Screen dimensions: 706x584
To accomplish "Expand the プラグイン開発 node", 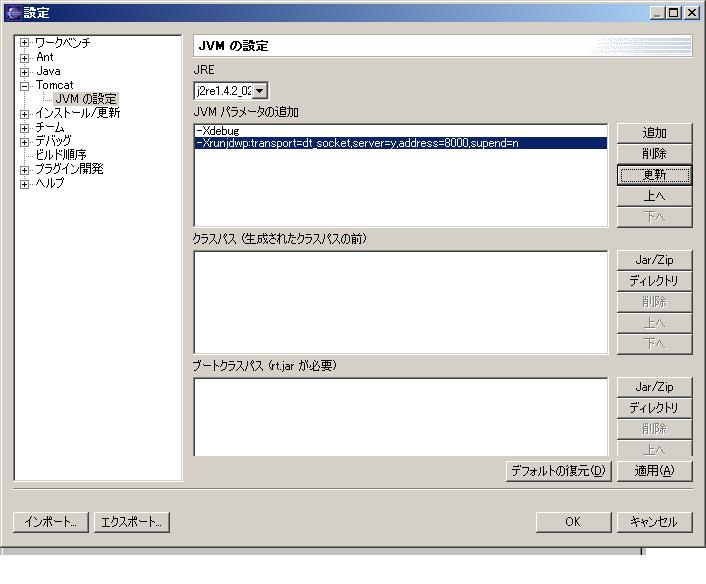I will 24,170.
